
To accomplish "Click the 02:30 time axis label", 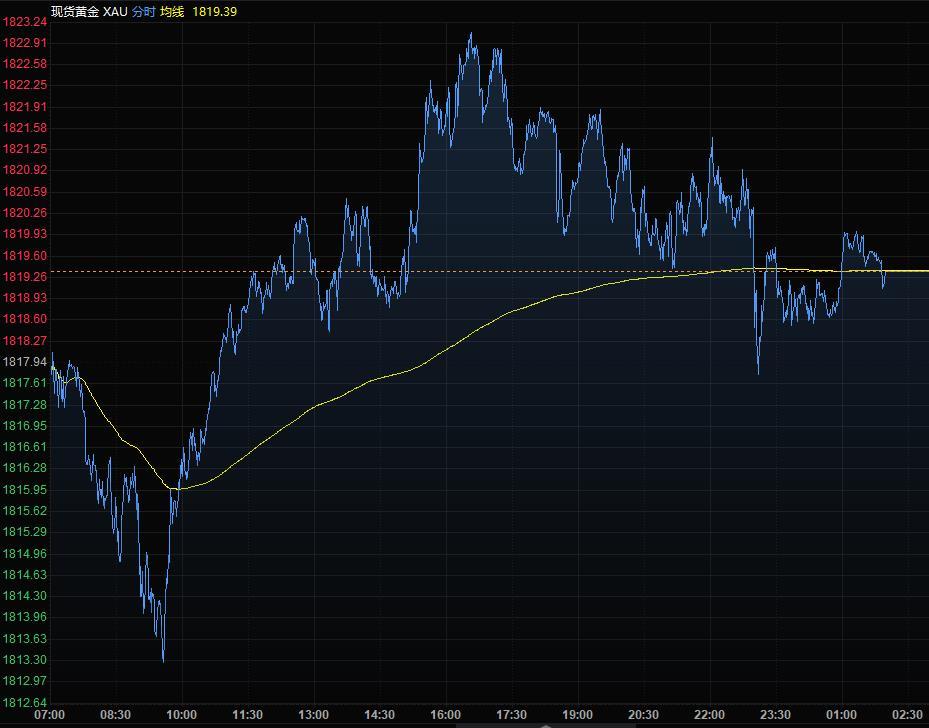I will pyautogui.click(x=907, y=715).
